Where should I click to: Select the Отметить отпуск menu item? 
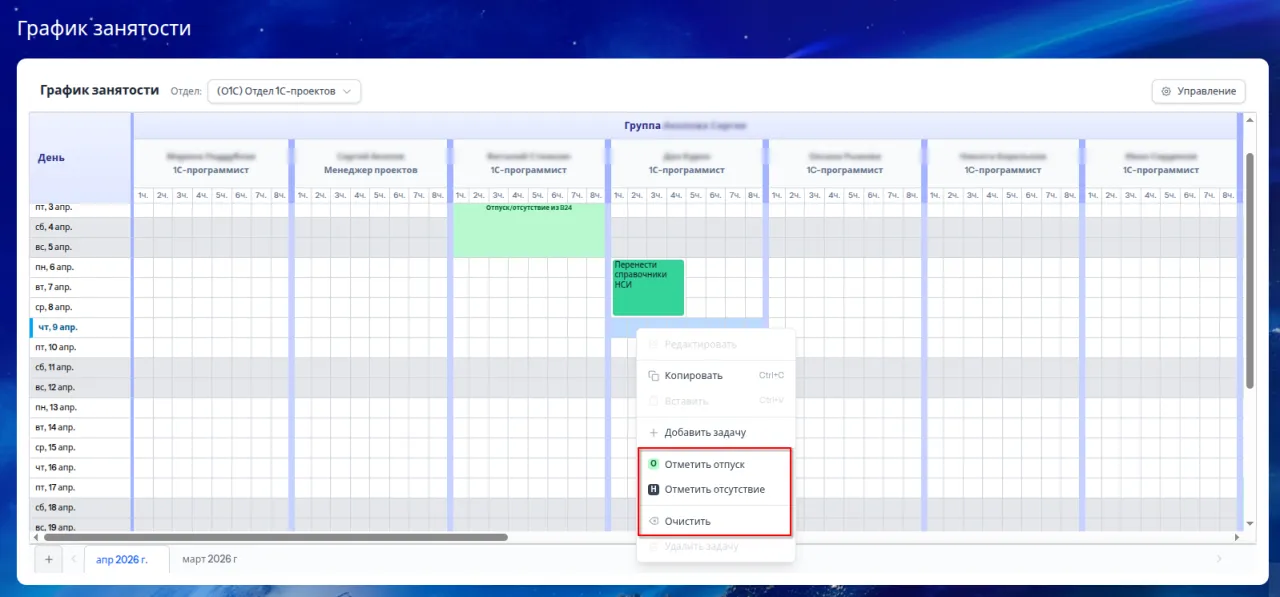pyautogui.click(x=704, y=464)
